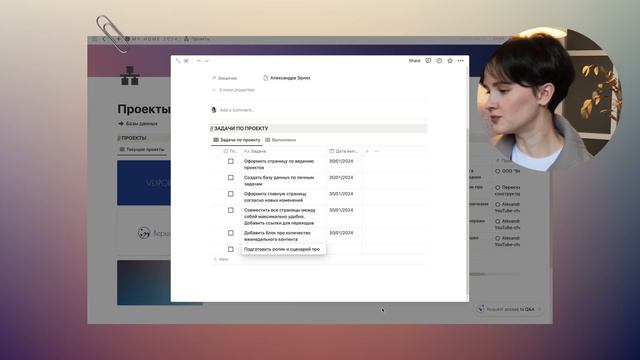Open task 'Оформить страницу по ведению проектов'
This screenshot has height=360, width=640.
point(279,164)
